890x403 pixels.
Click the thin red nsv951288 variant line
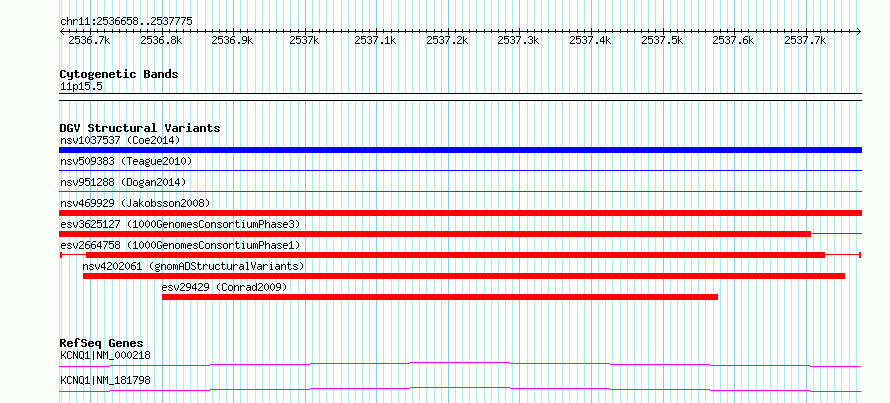pyautogui.click(x=460, y=191)
